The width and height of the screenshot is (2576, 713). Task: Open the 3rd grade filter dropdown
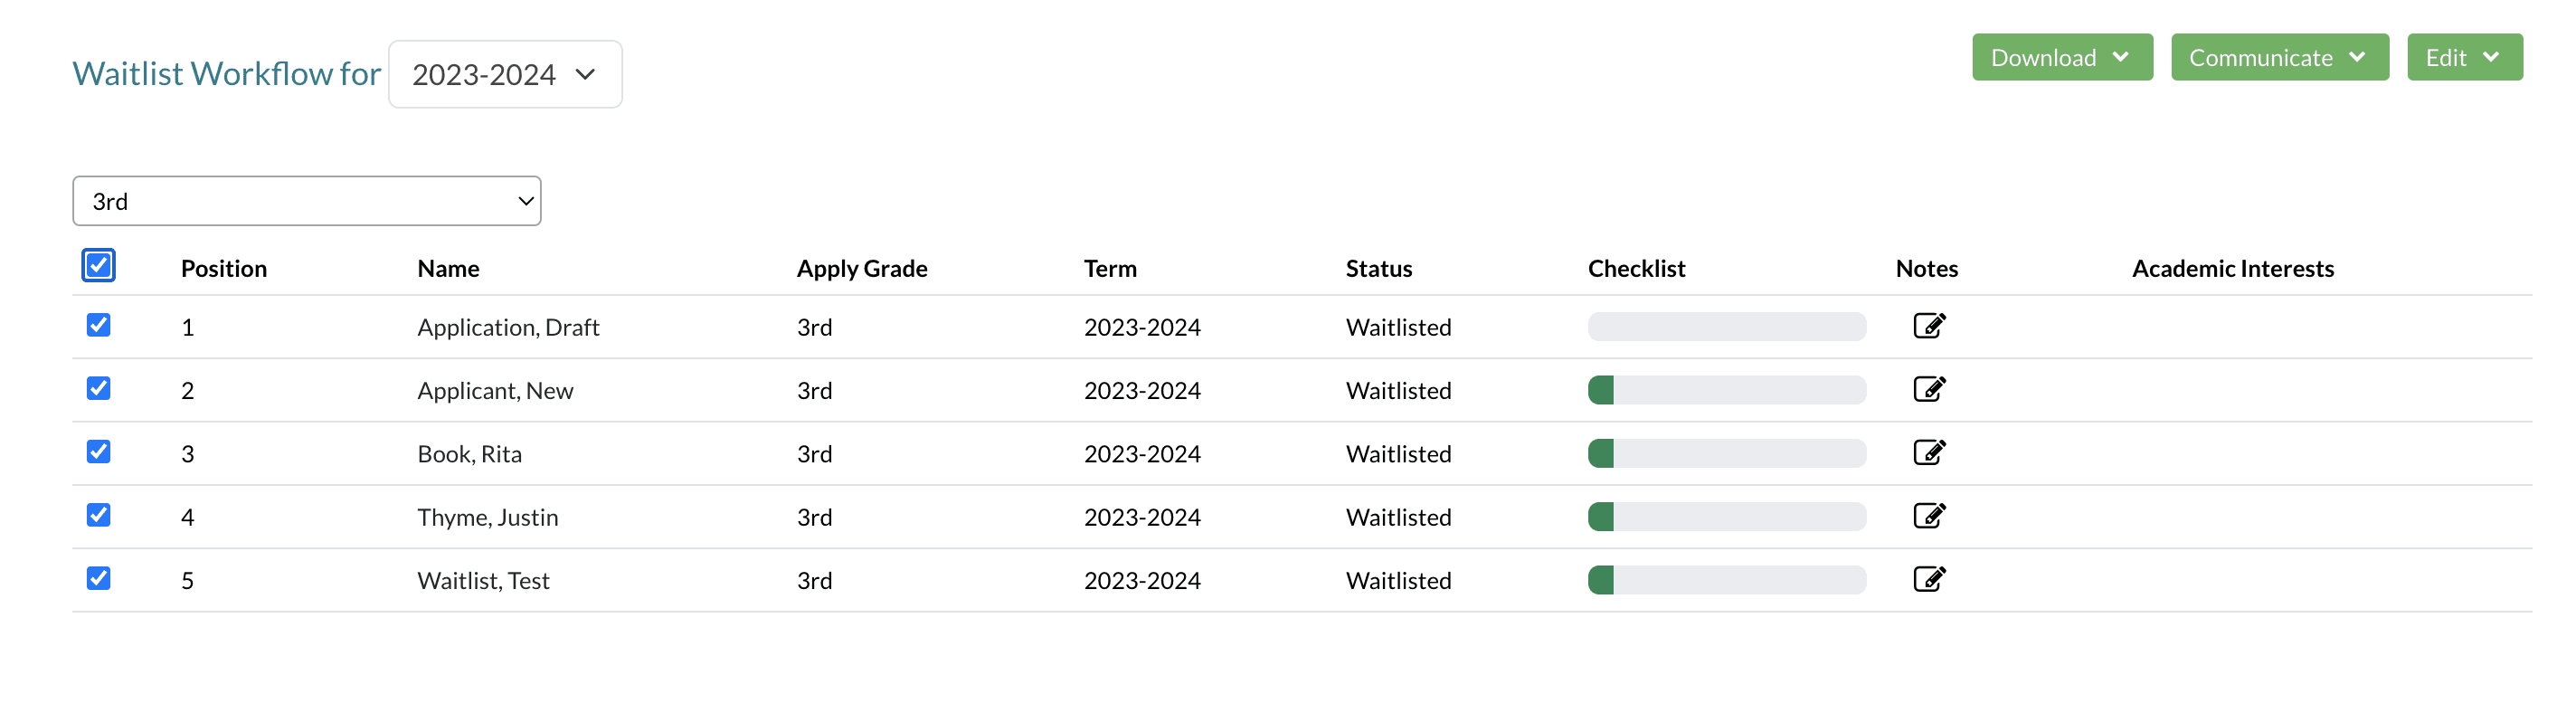tap(306, 201)
